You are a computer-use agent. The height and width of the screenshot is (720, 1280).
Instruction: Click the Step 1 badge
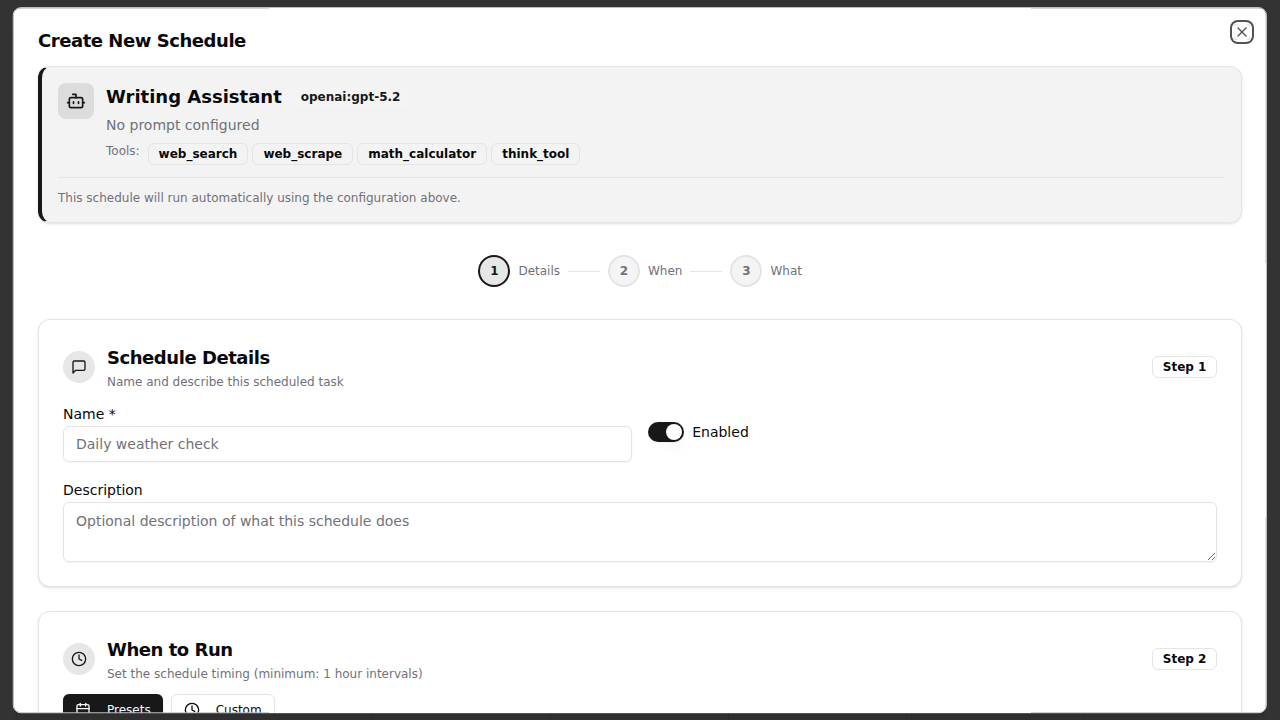[x=1184, y=367]
